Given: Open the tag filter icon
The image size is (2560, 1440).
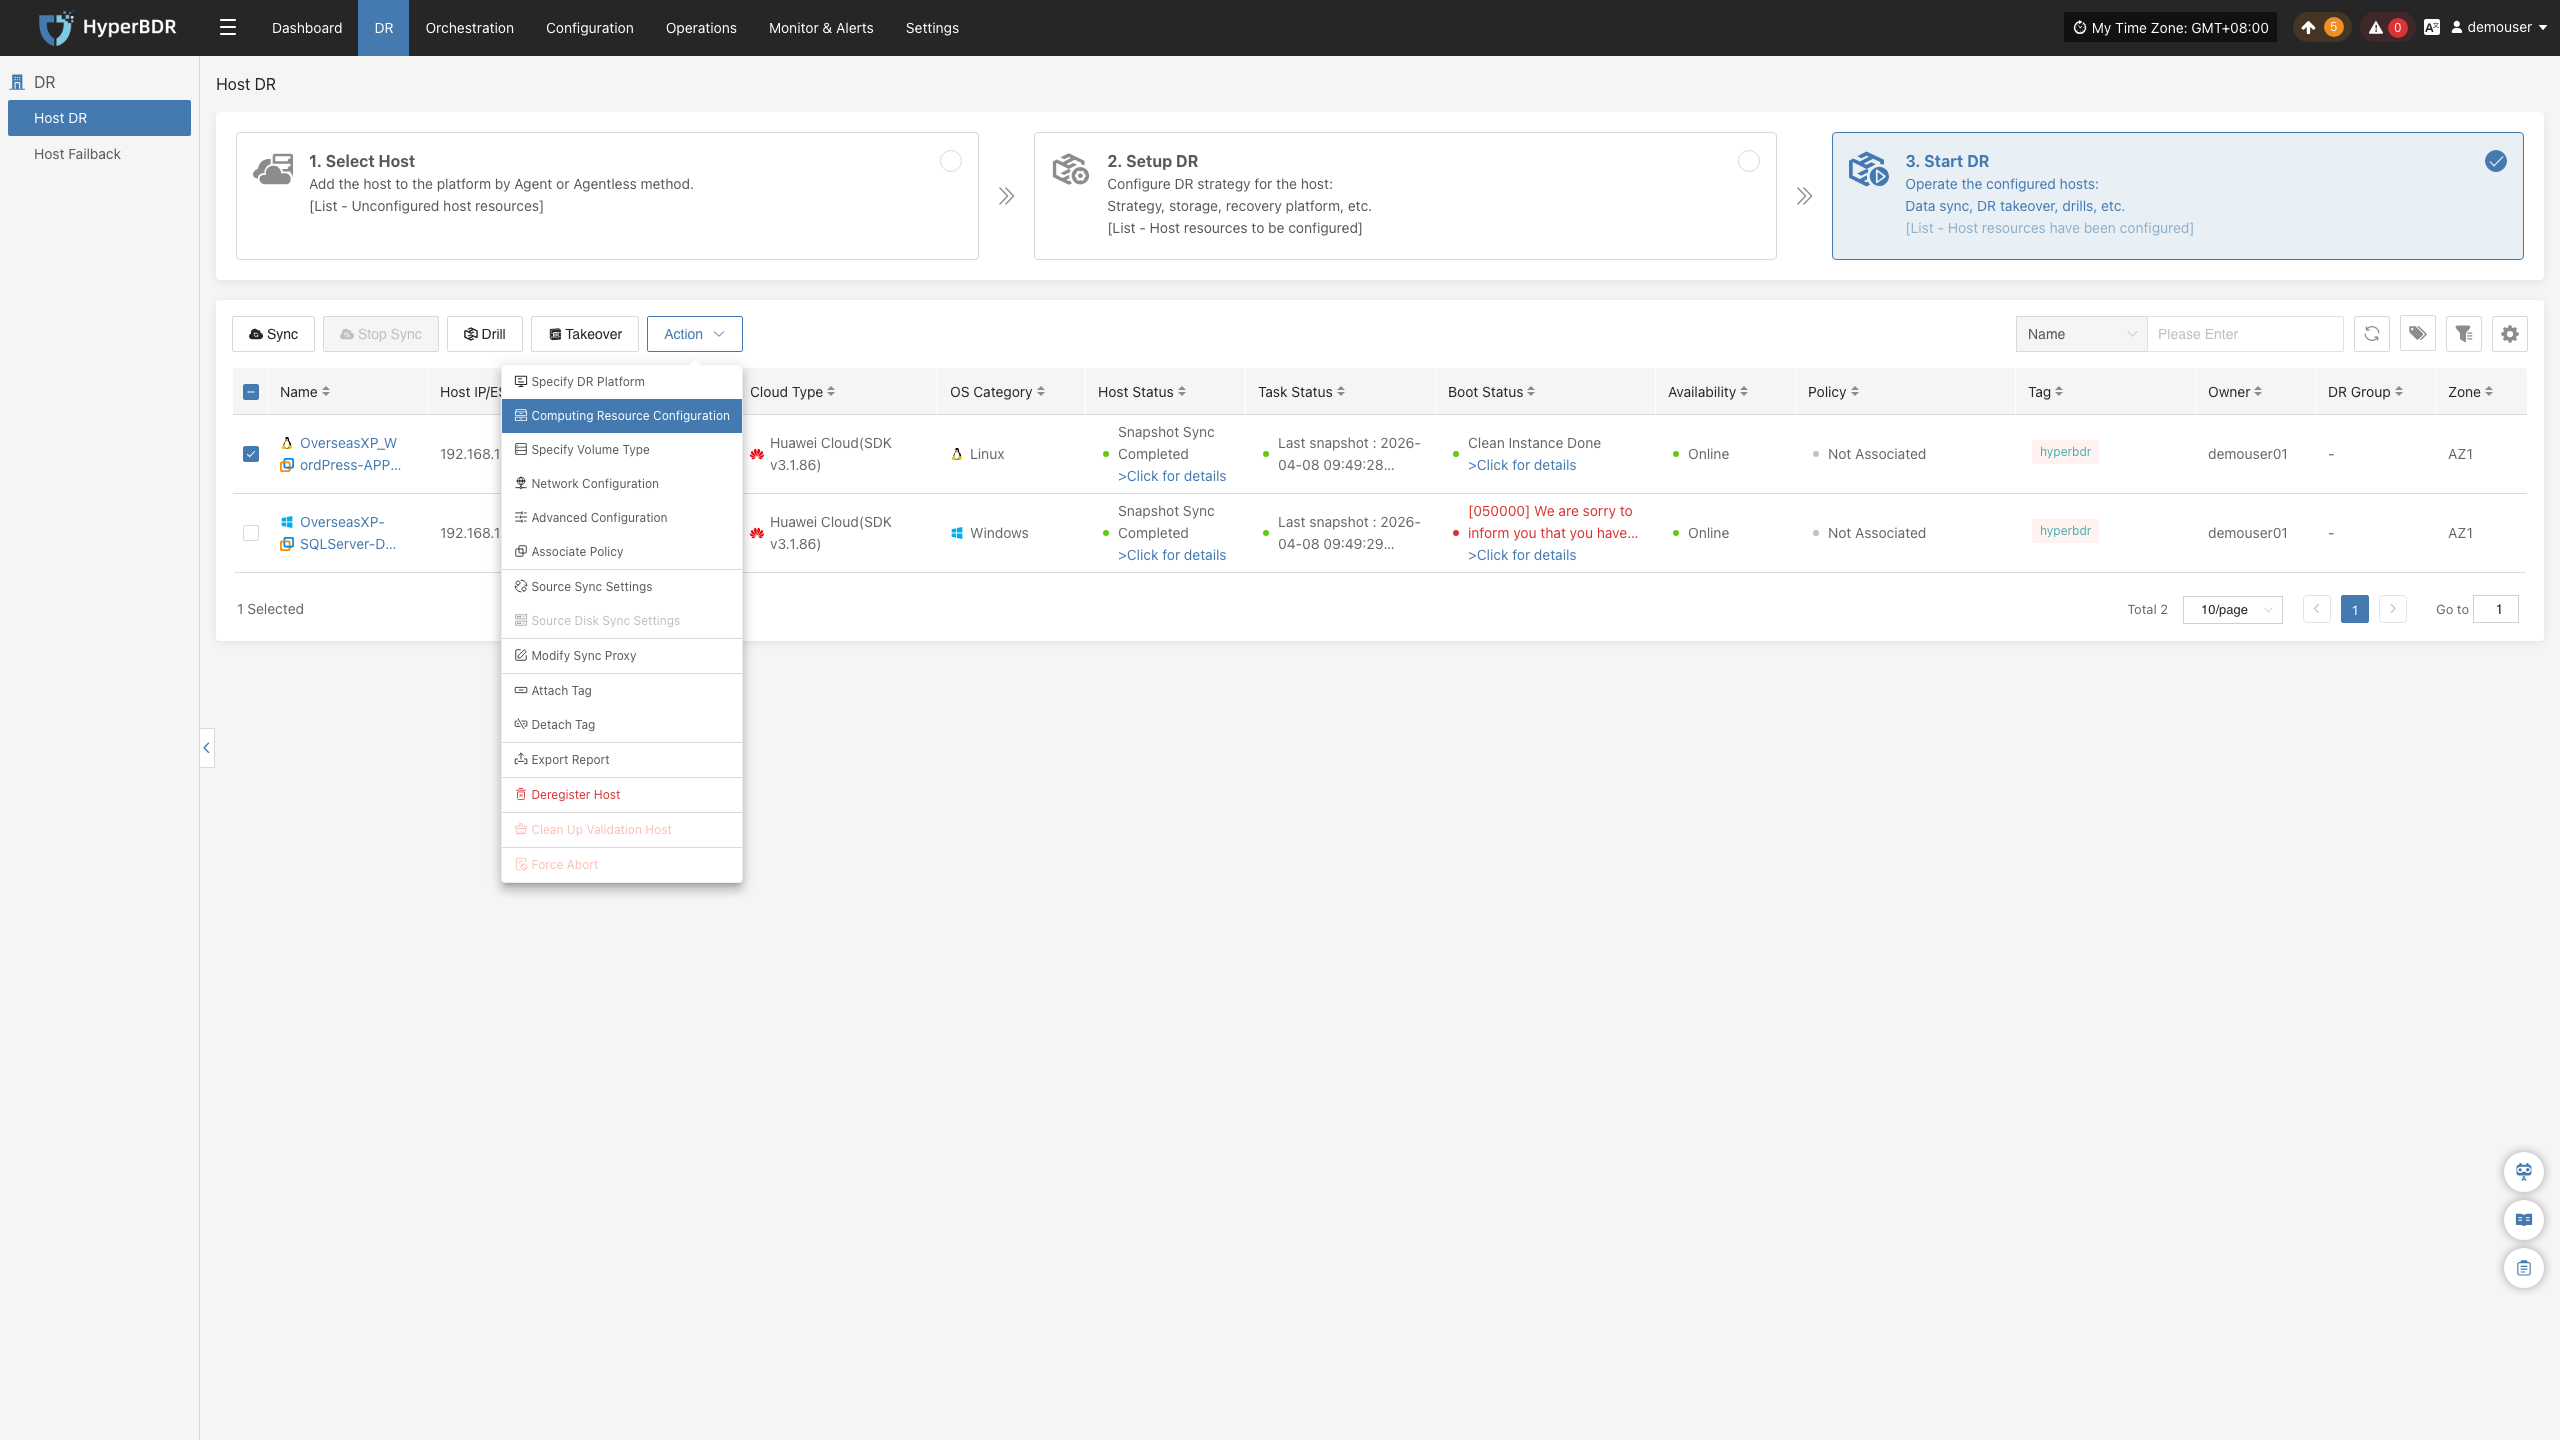Looking at the screenshot, I should (x=2417, y=334).
